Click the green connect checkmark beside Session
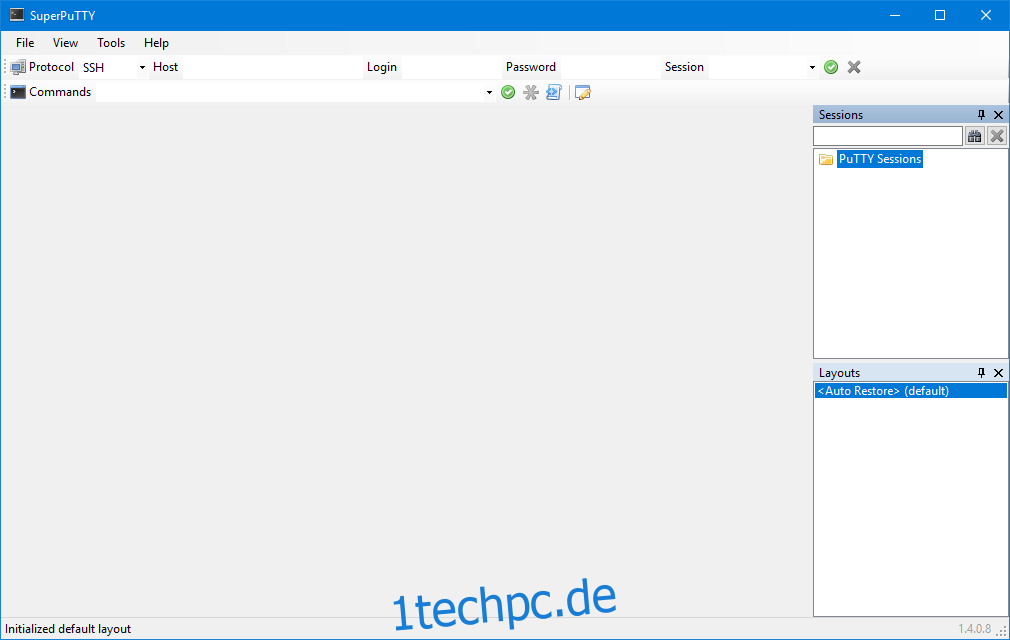 coord(831,68)
